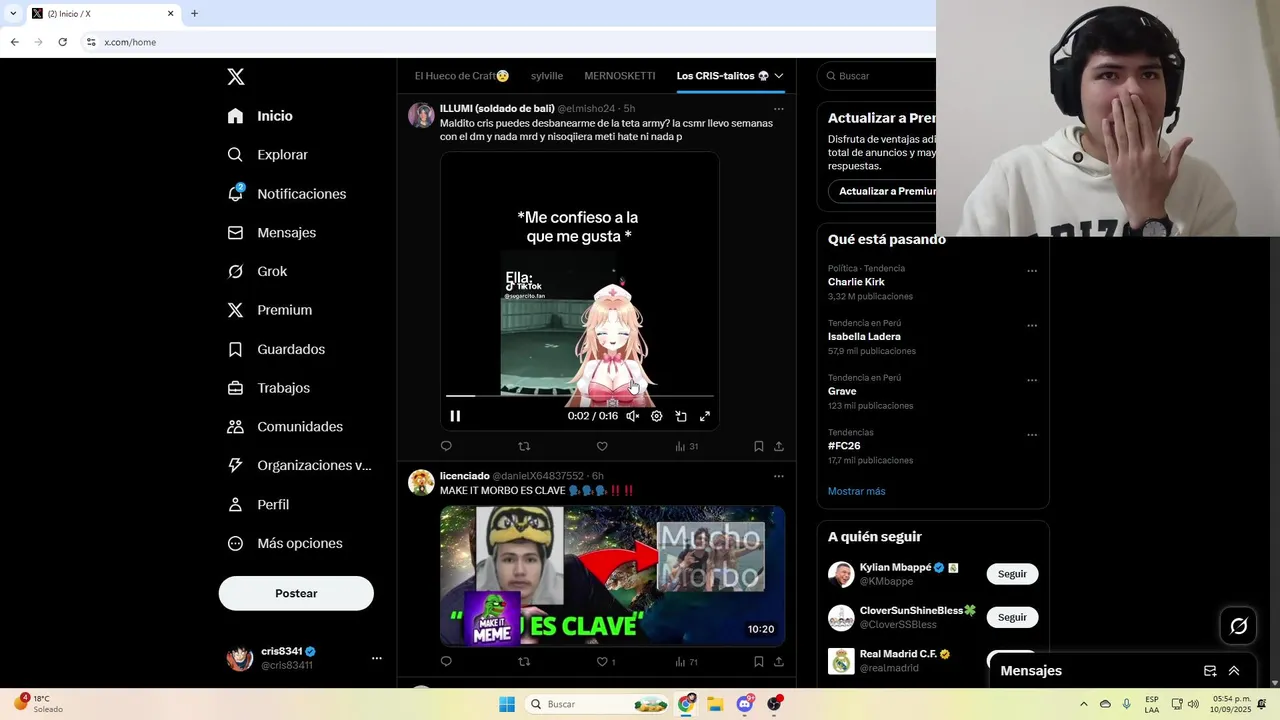Open options for Grave trend
The height and width of the screenshot is (720, 1280).
(x=1032, y=380)
